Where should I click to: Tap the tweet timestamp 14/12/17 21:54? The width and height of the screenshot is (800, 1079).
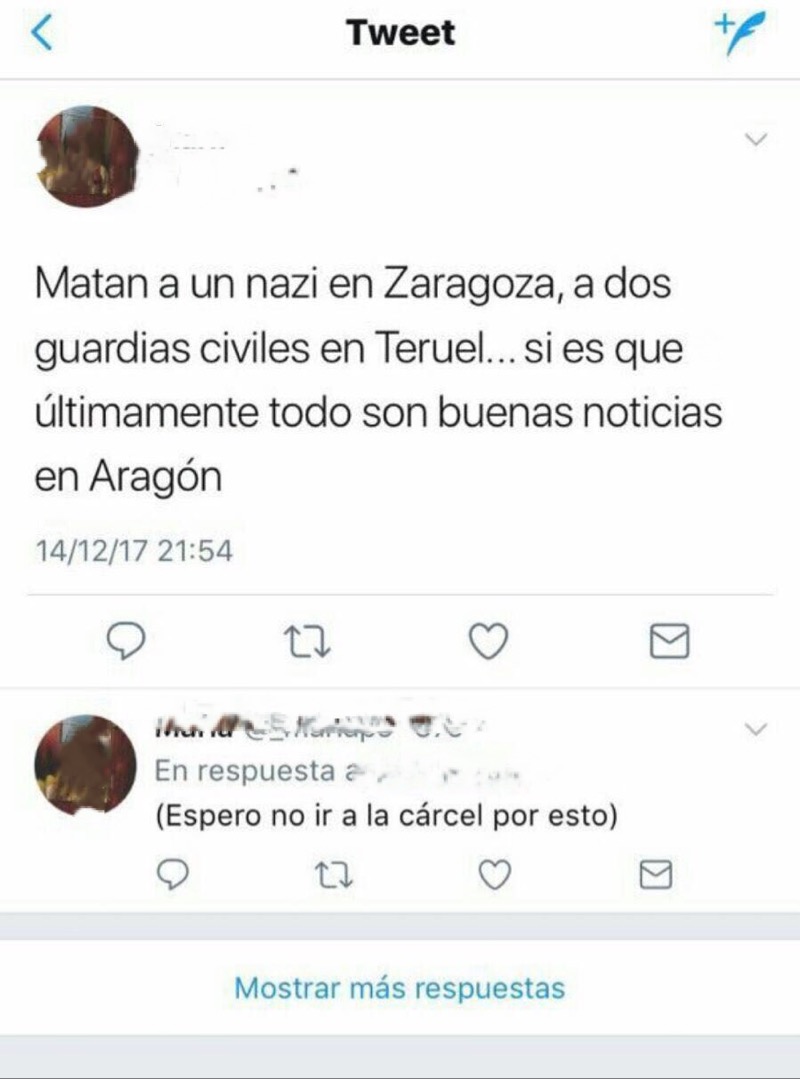(x=134, y=551)
